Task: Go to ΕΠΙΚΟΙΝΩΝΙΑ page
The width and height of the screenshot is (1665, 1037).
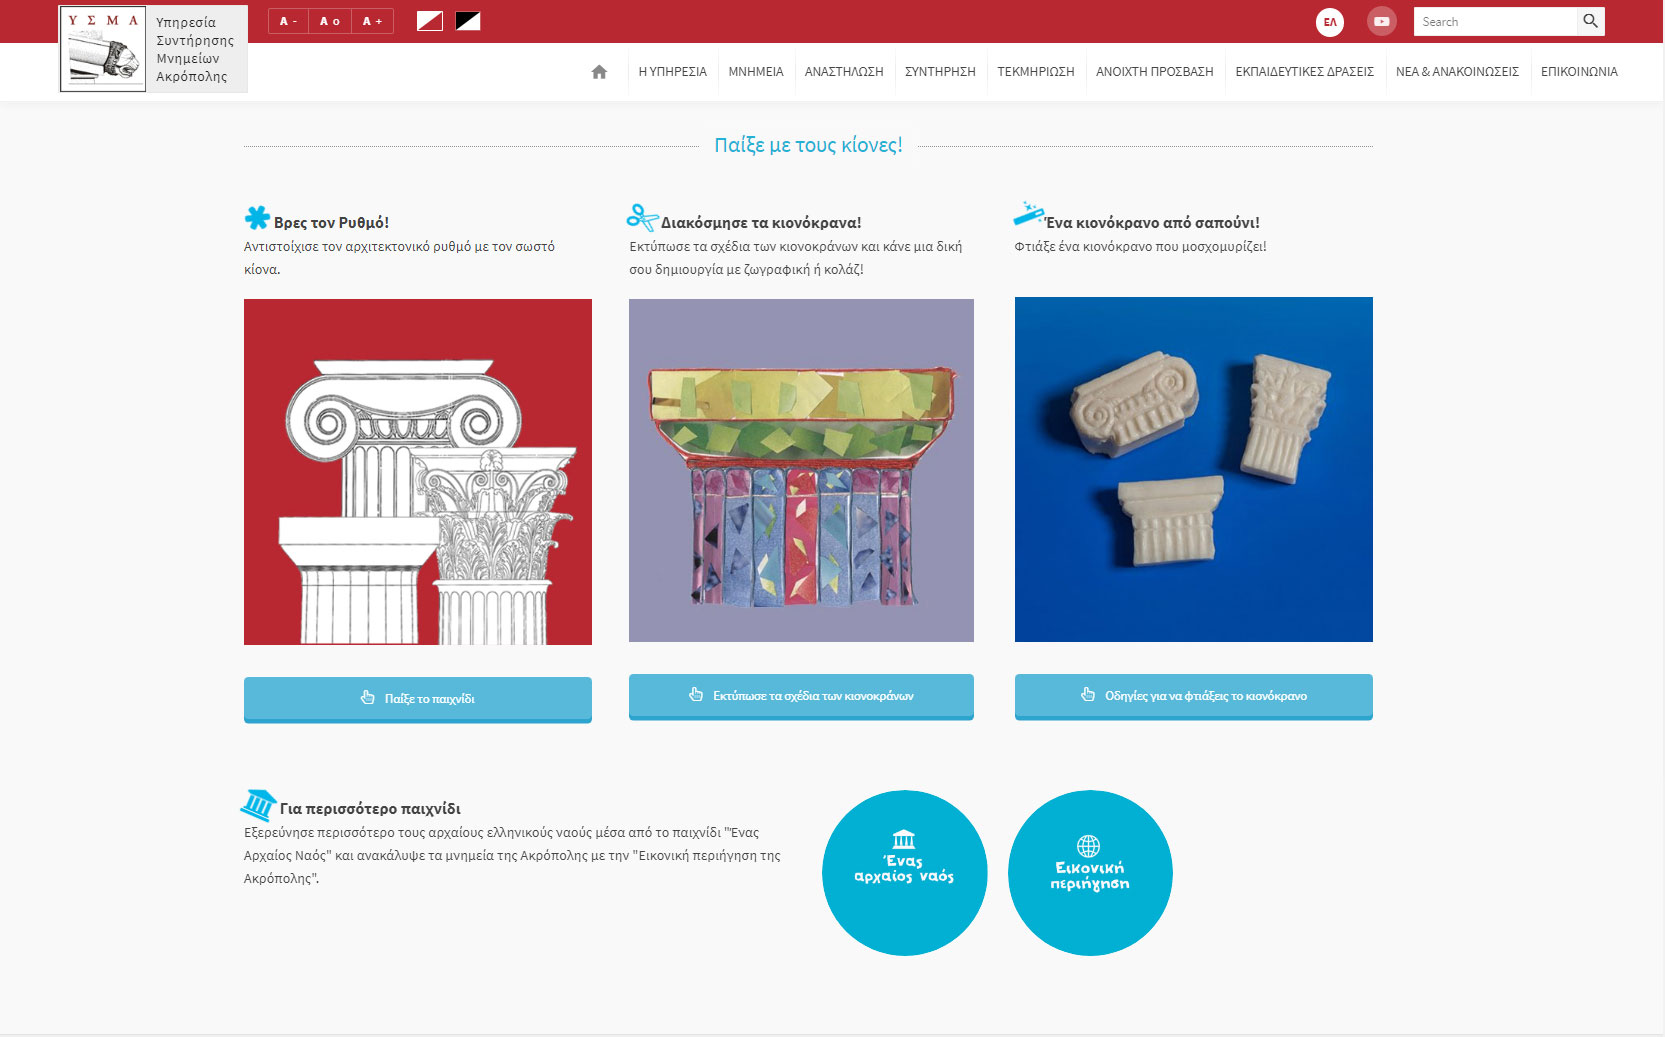Action: [x=1578, y=72]
